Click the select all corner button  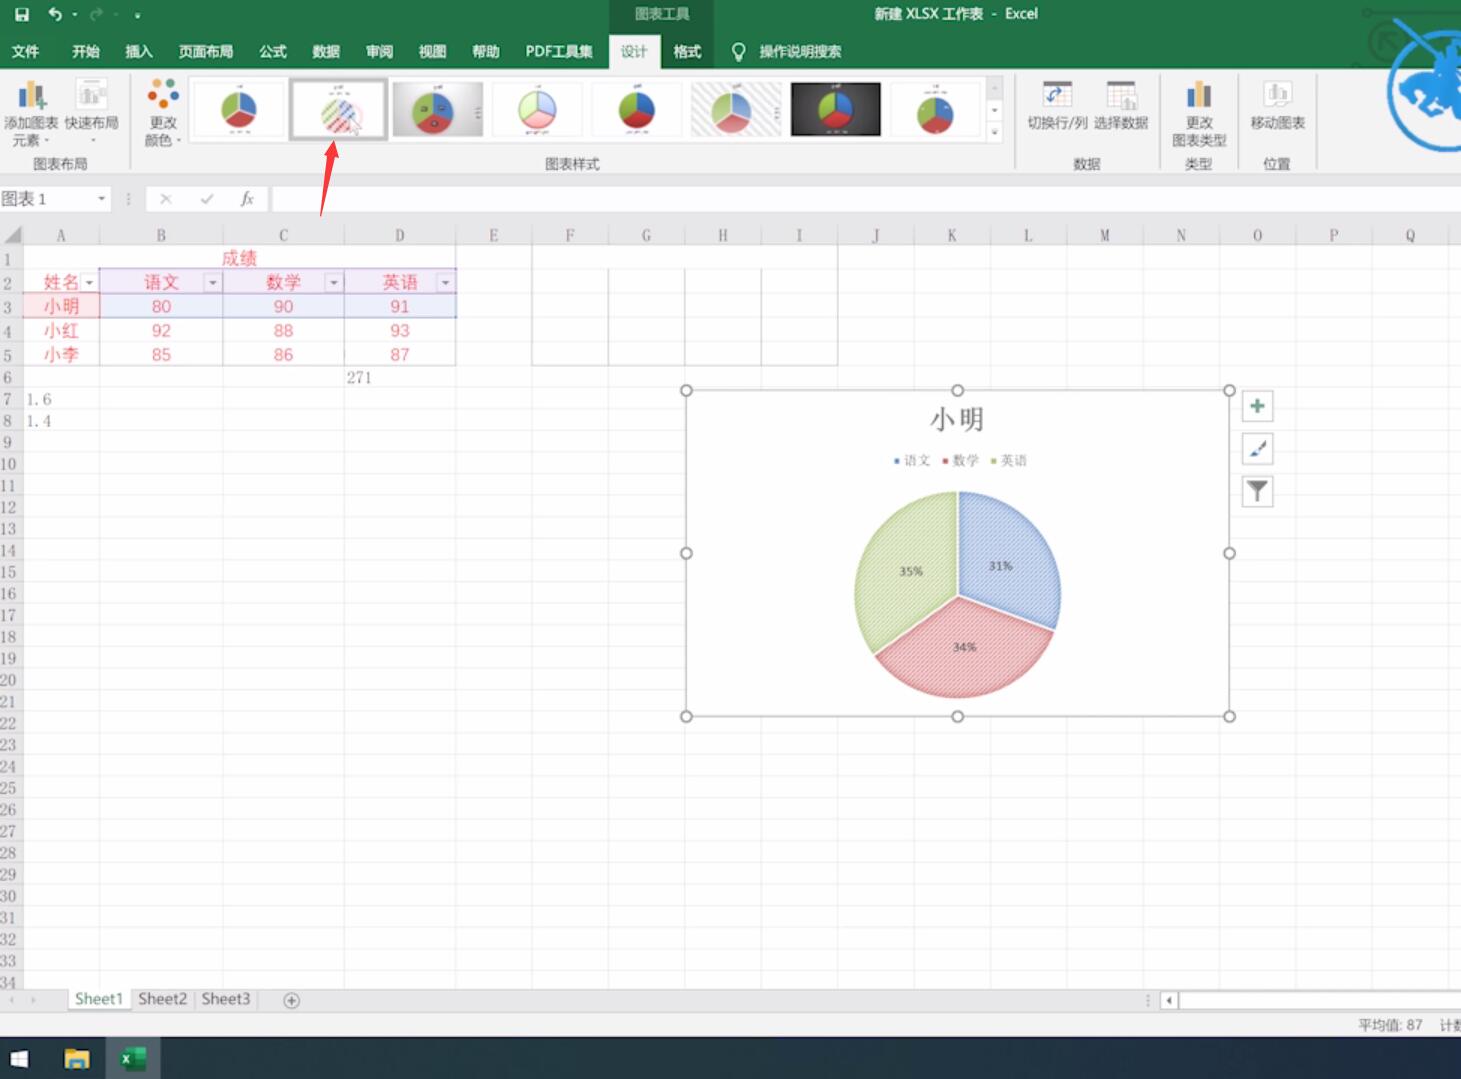12,236
